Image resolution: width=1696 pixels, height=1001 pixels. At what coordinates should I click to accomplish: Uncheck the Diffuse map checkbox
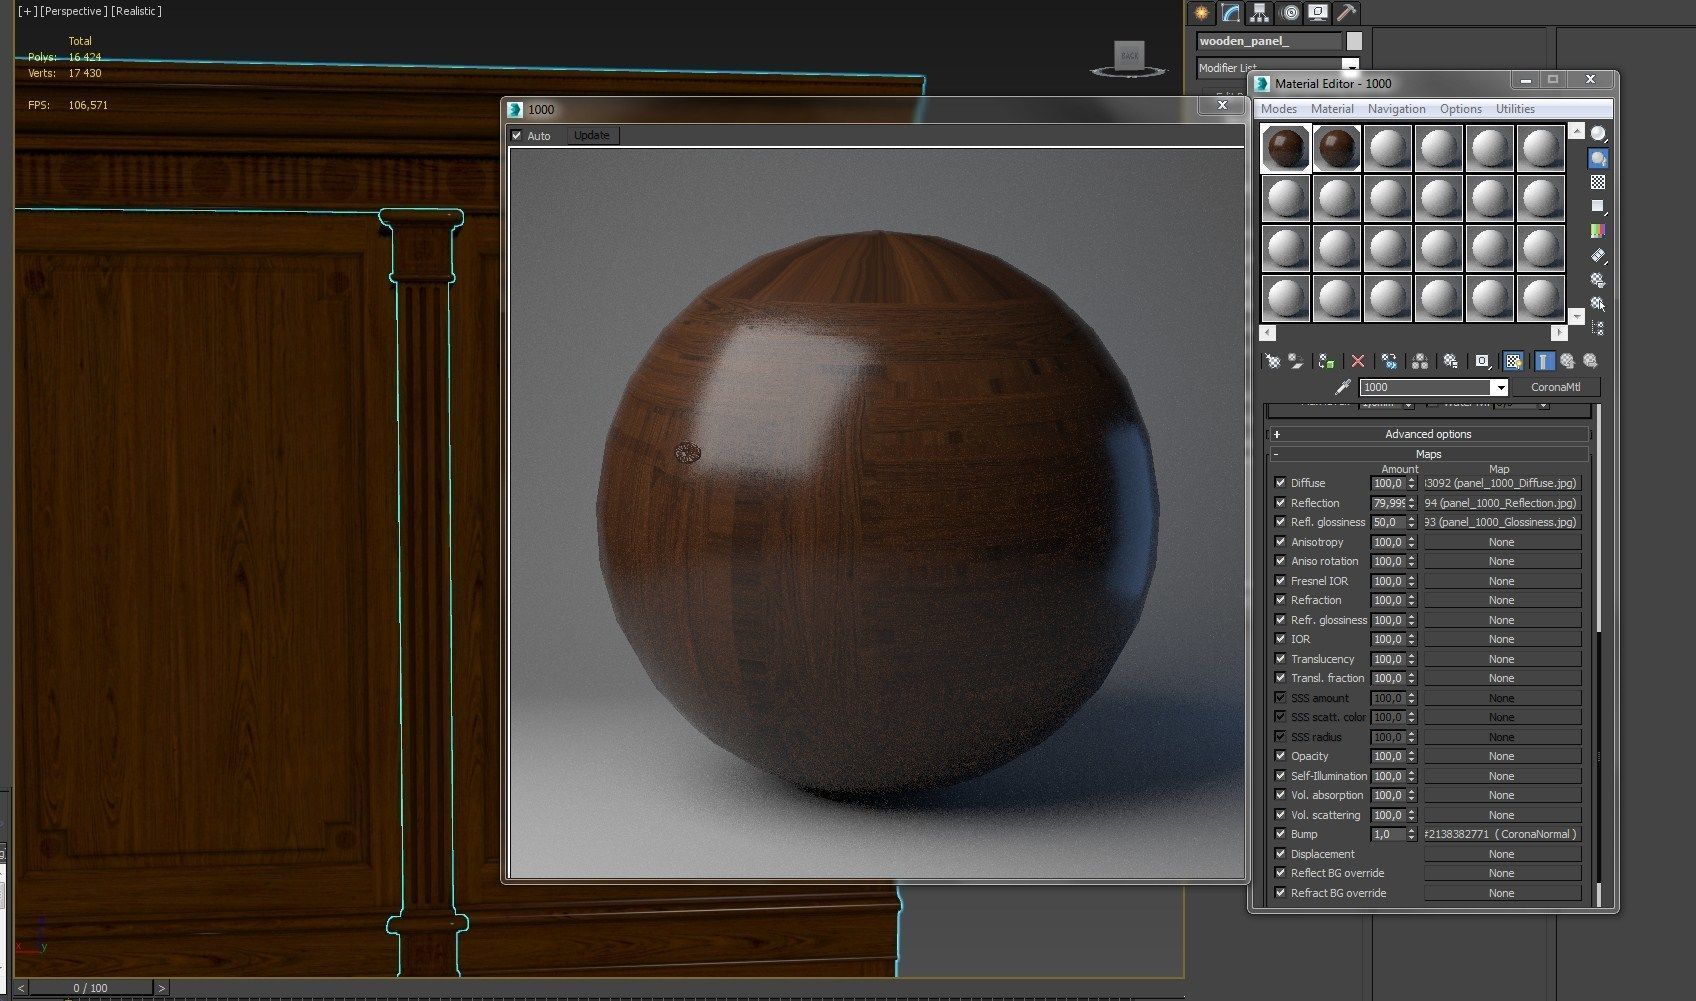tap(1280, 483)
